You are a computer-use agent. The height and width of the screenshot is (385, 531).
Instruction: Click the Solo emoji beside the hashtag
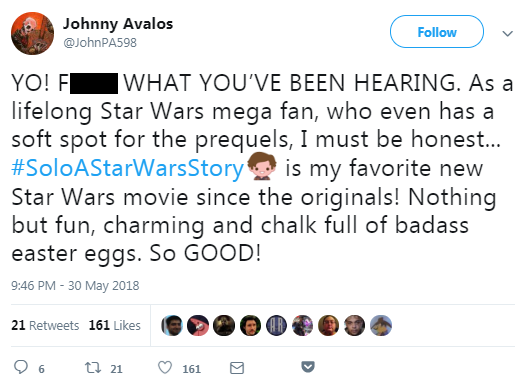point(262,166)
